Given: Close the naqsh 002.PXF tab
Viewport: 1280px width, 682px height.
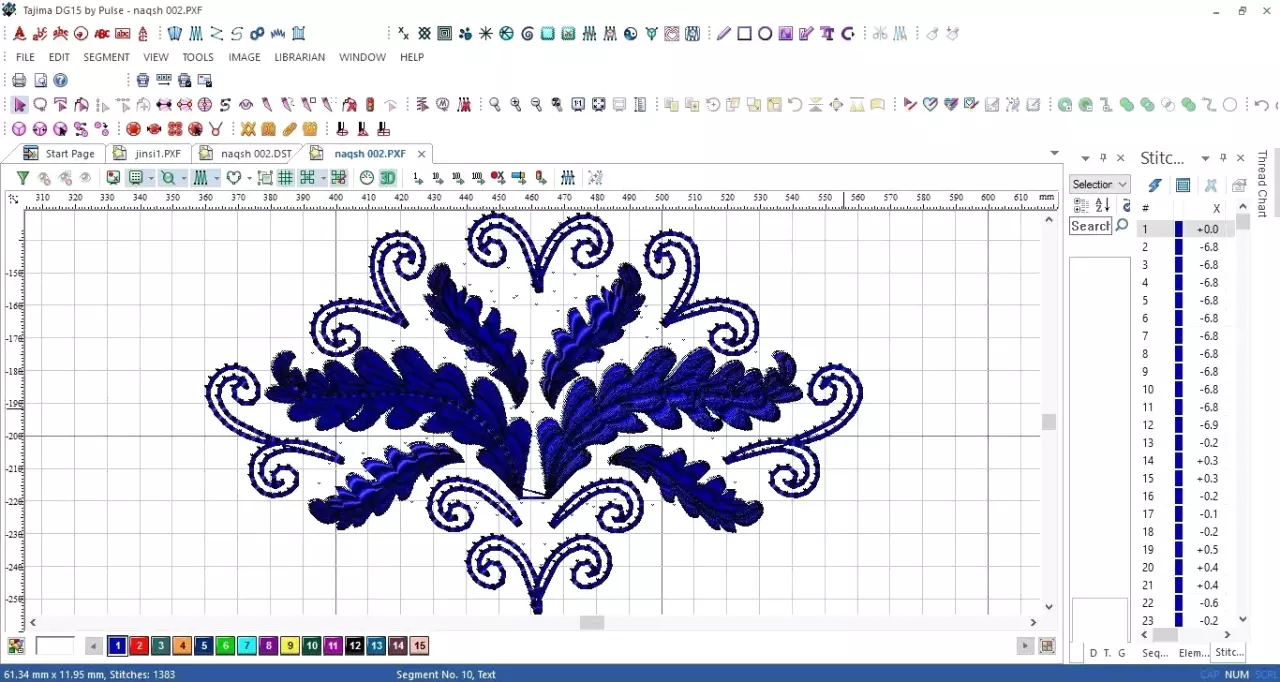Looking at the screenshot, I should (x=422, y=154).
